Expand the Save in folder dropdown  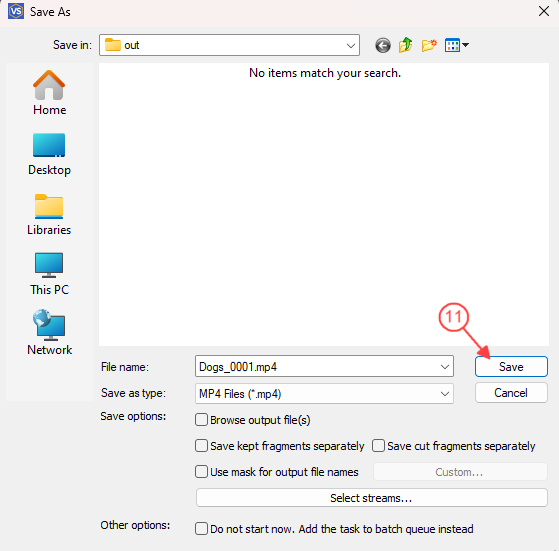tap(351, 46)
